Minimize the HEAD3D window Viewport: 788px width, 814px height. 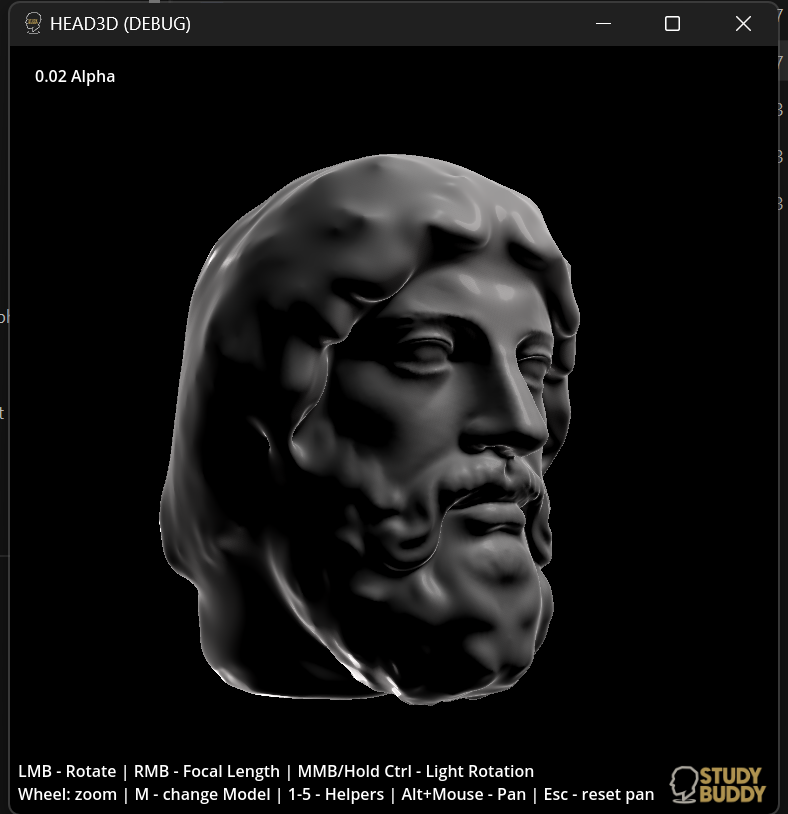(603, 23)
